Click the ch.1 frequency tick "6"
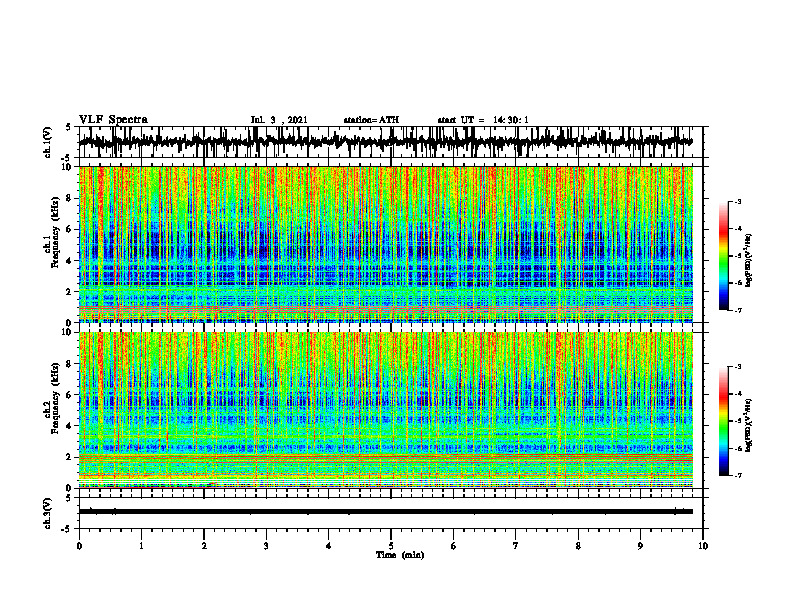Screen dimensions: 792x612 point(69,229)
